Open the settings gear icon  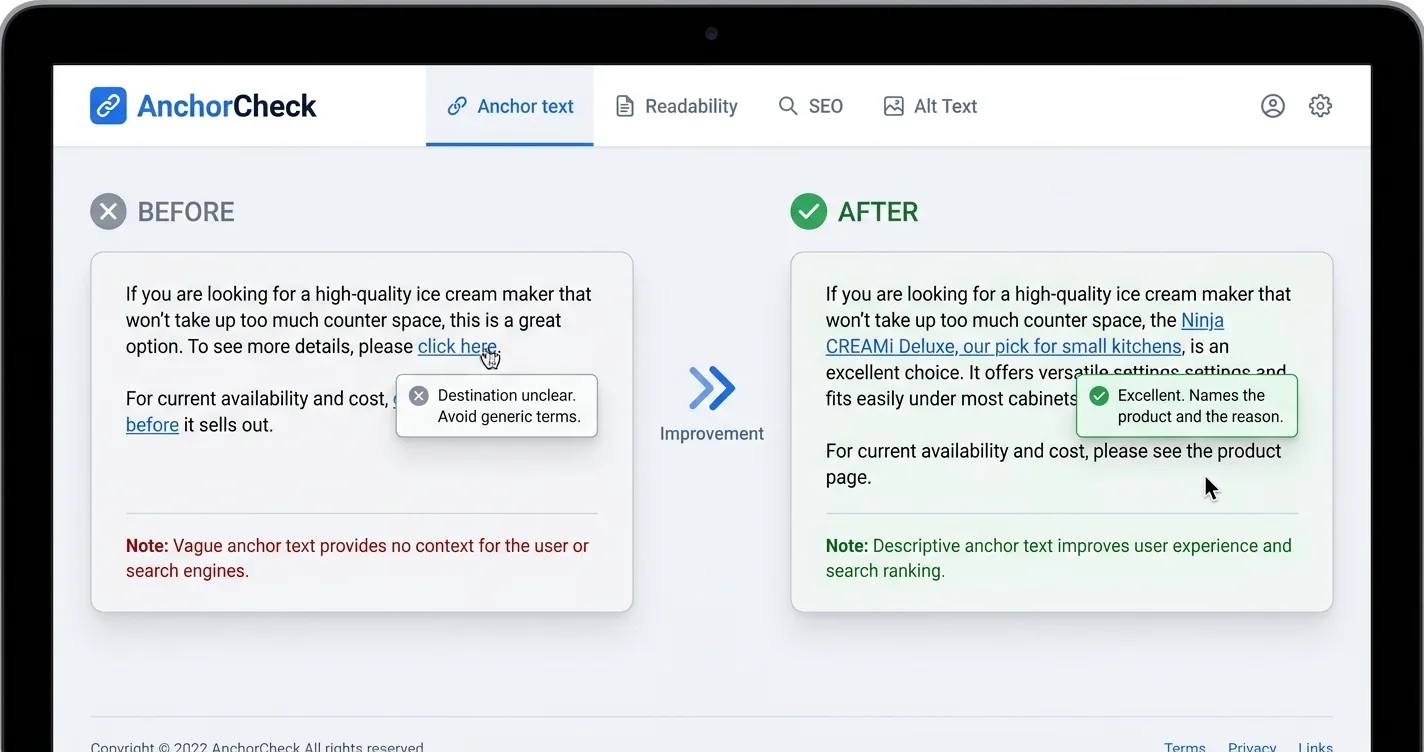click(1320, 106)
